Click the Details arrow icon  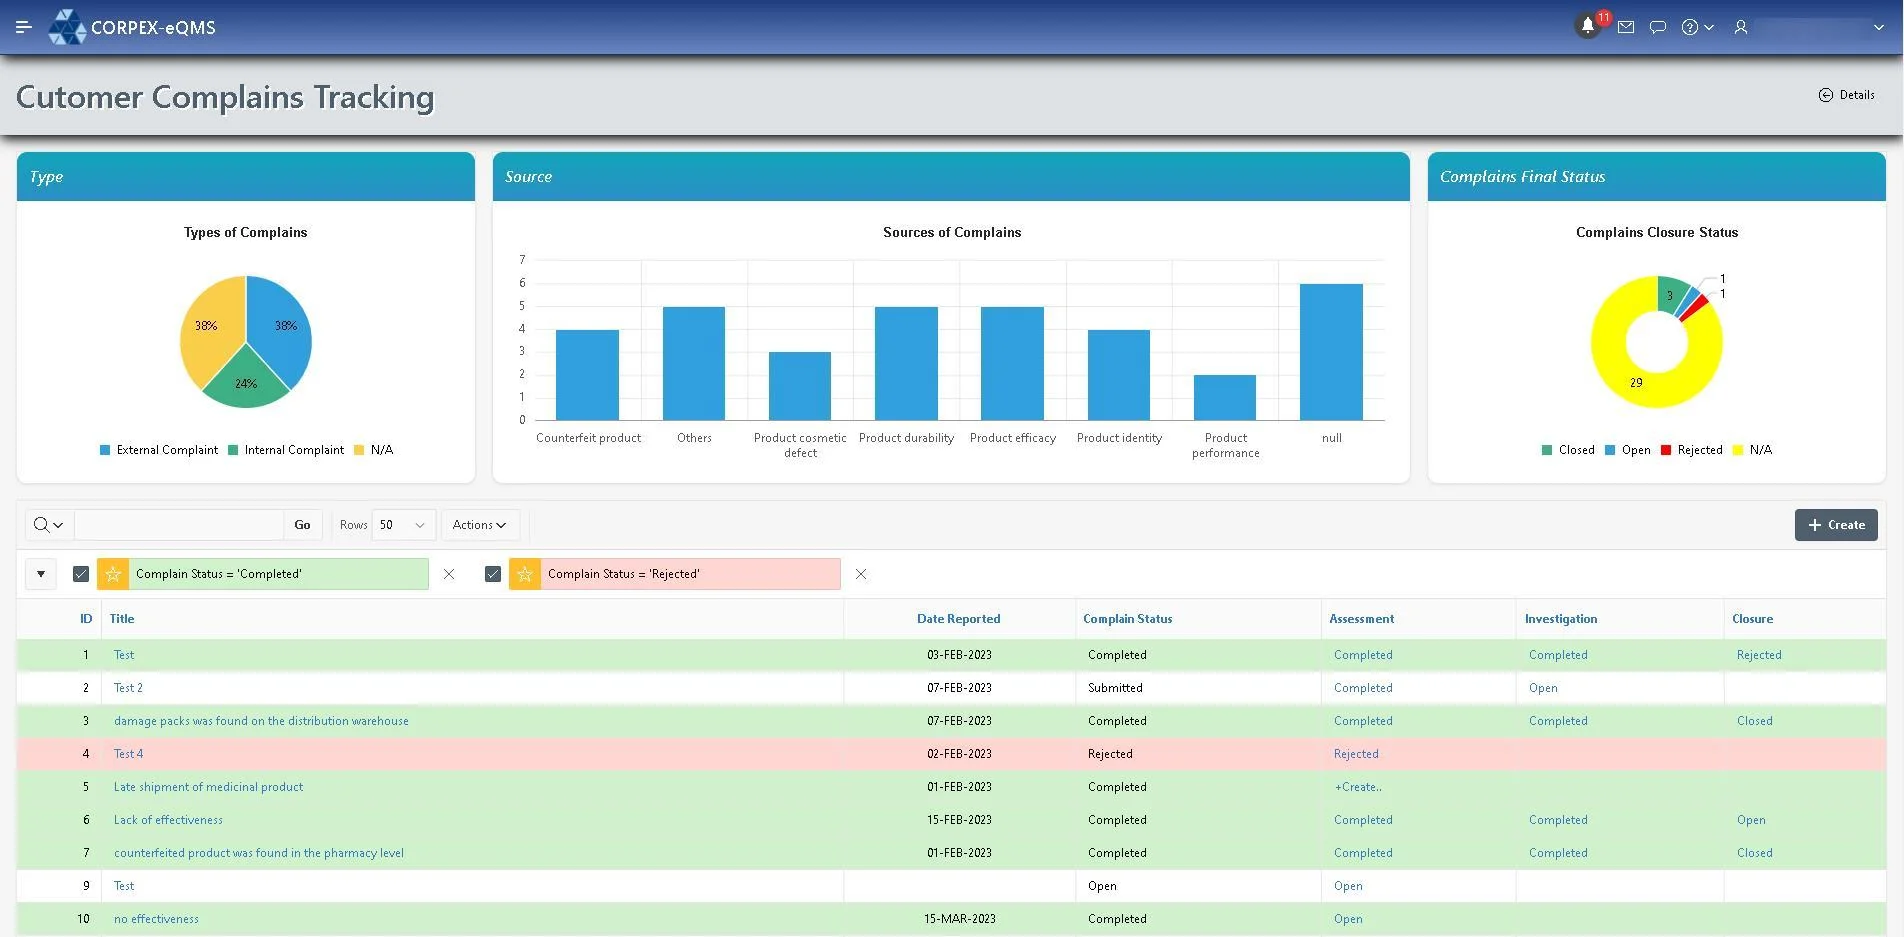pos(1825,95)
